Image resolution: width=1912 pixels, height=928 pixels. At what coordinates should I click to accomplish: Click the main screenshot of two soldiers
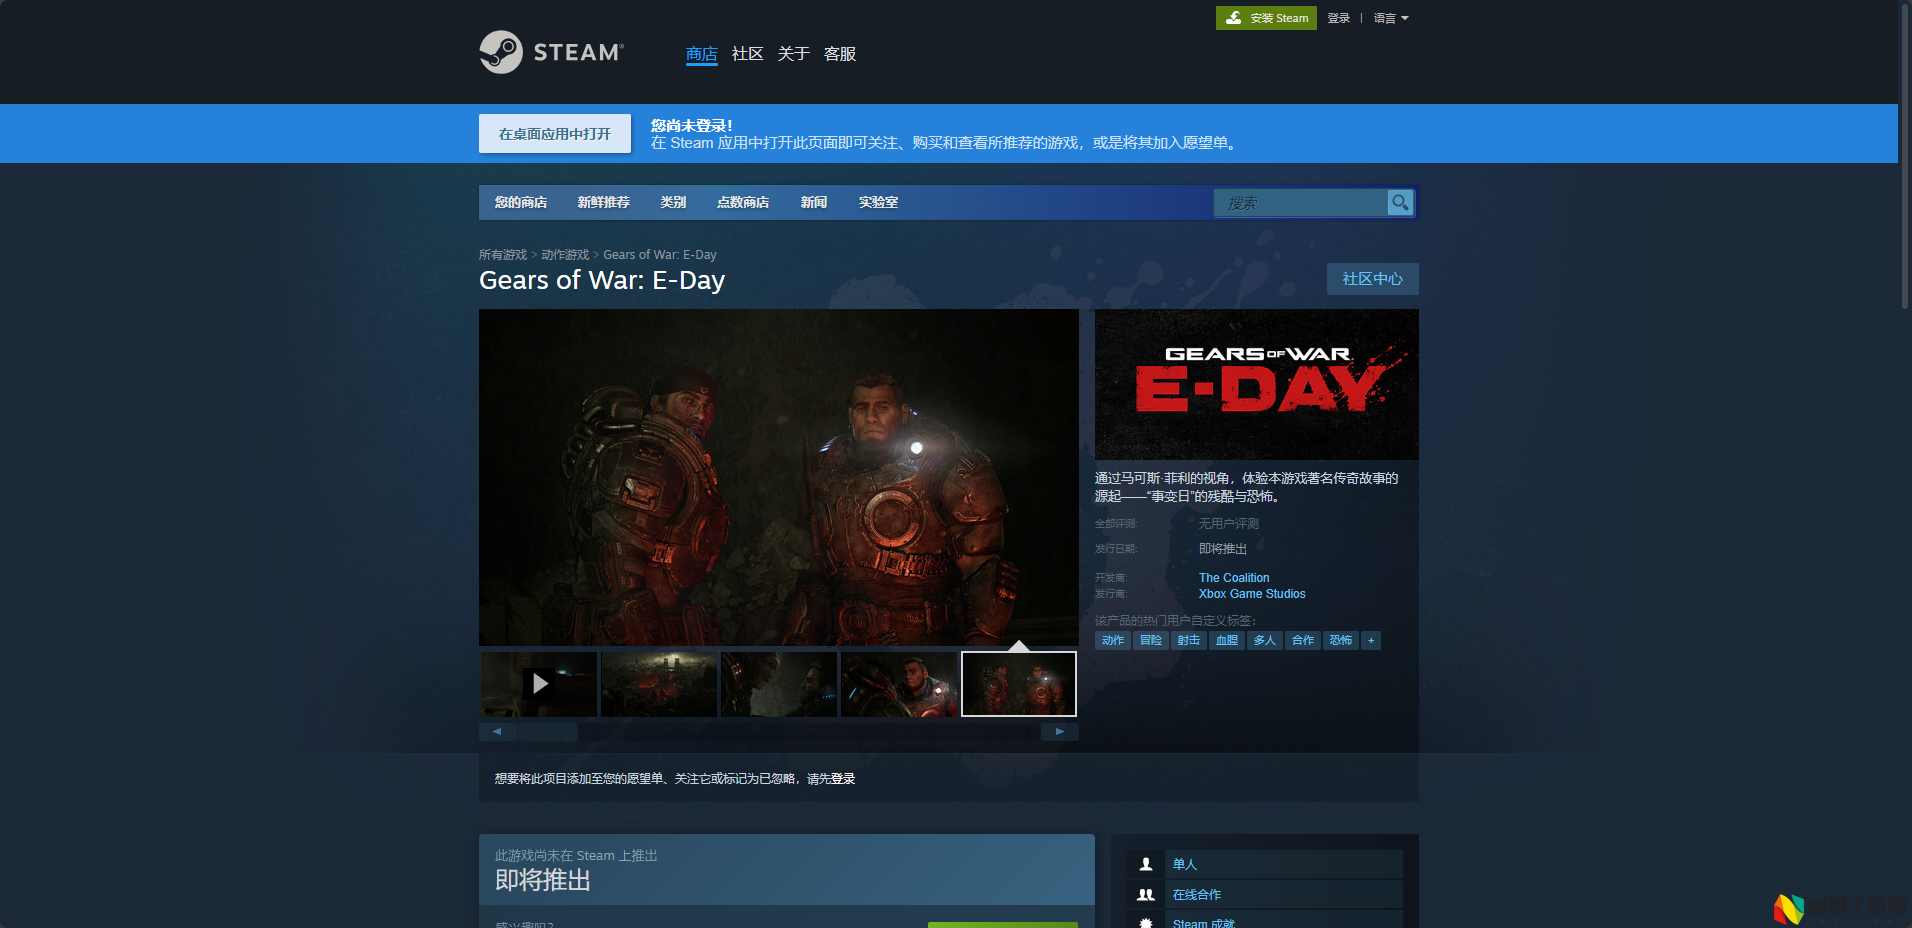pos(779,477)
